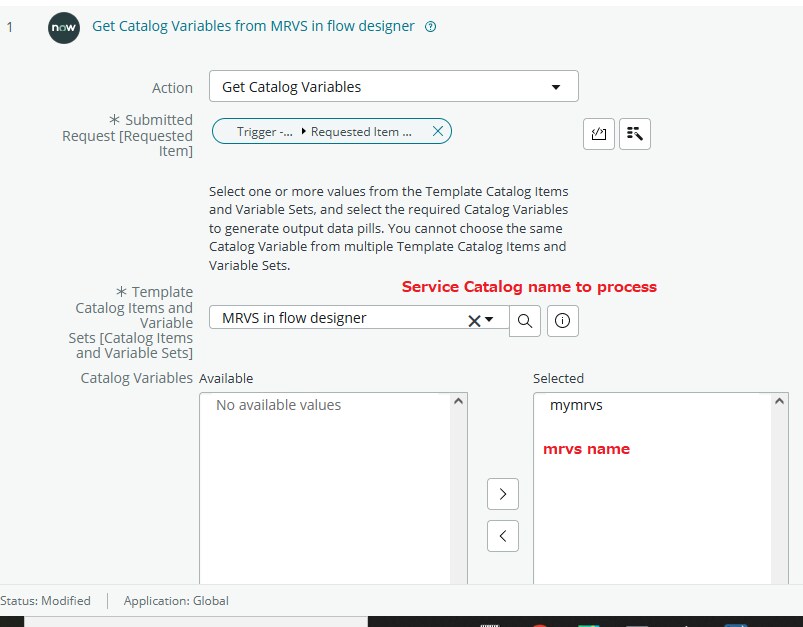Image resolution: width=803 pixels, height=627 pixels.
Task: Select 'mymrvs' in the Selected list
Action: (x=576, y=405)
